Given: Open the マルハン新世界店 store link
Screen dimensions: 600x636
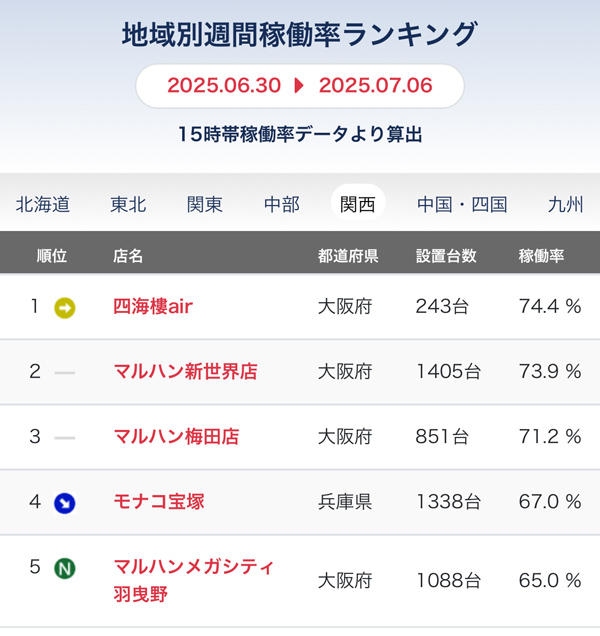Looking at the screenshot, I should [185, 371].
